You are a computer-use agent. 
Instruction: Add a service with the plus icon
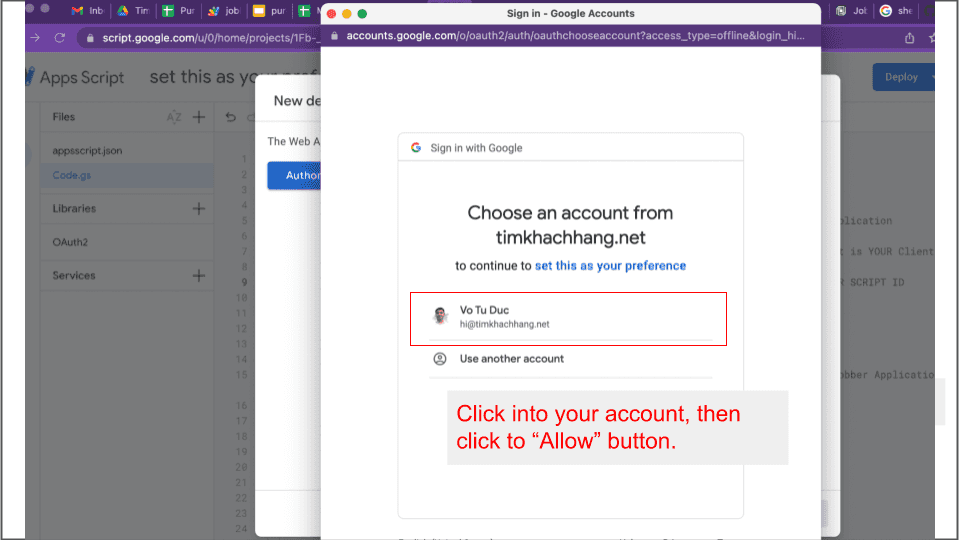pos(199,276)
